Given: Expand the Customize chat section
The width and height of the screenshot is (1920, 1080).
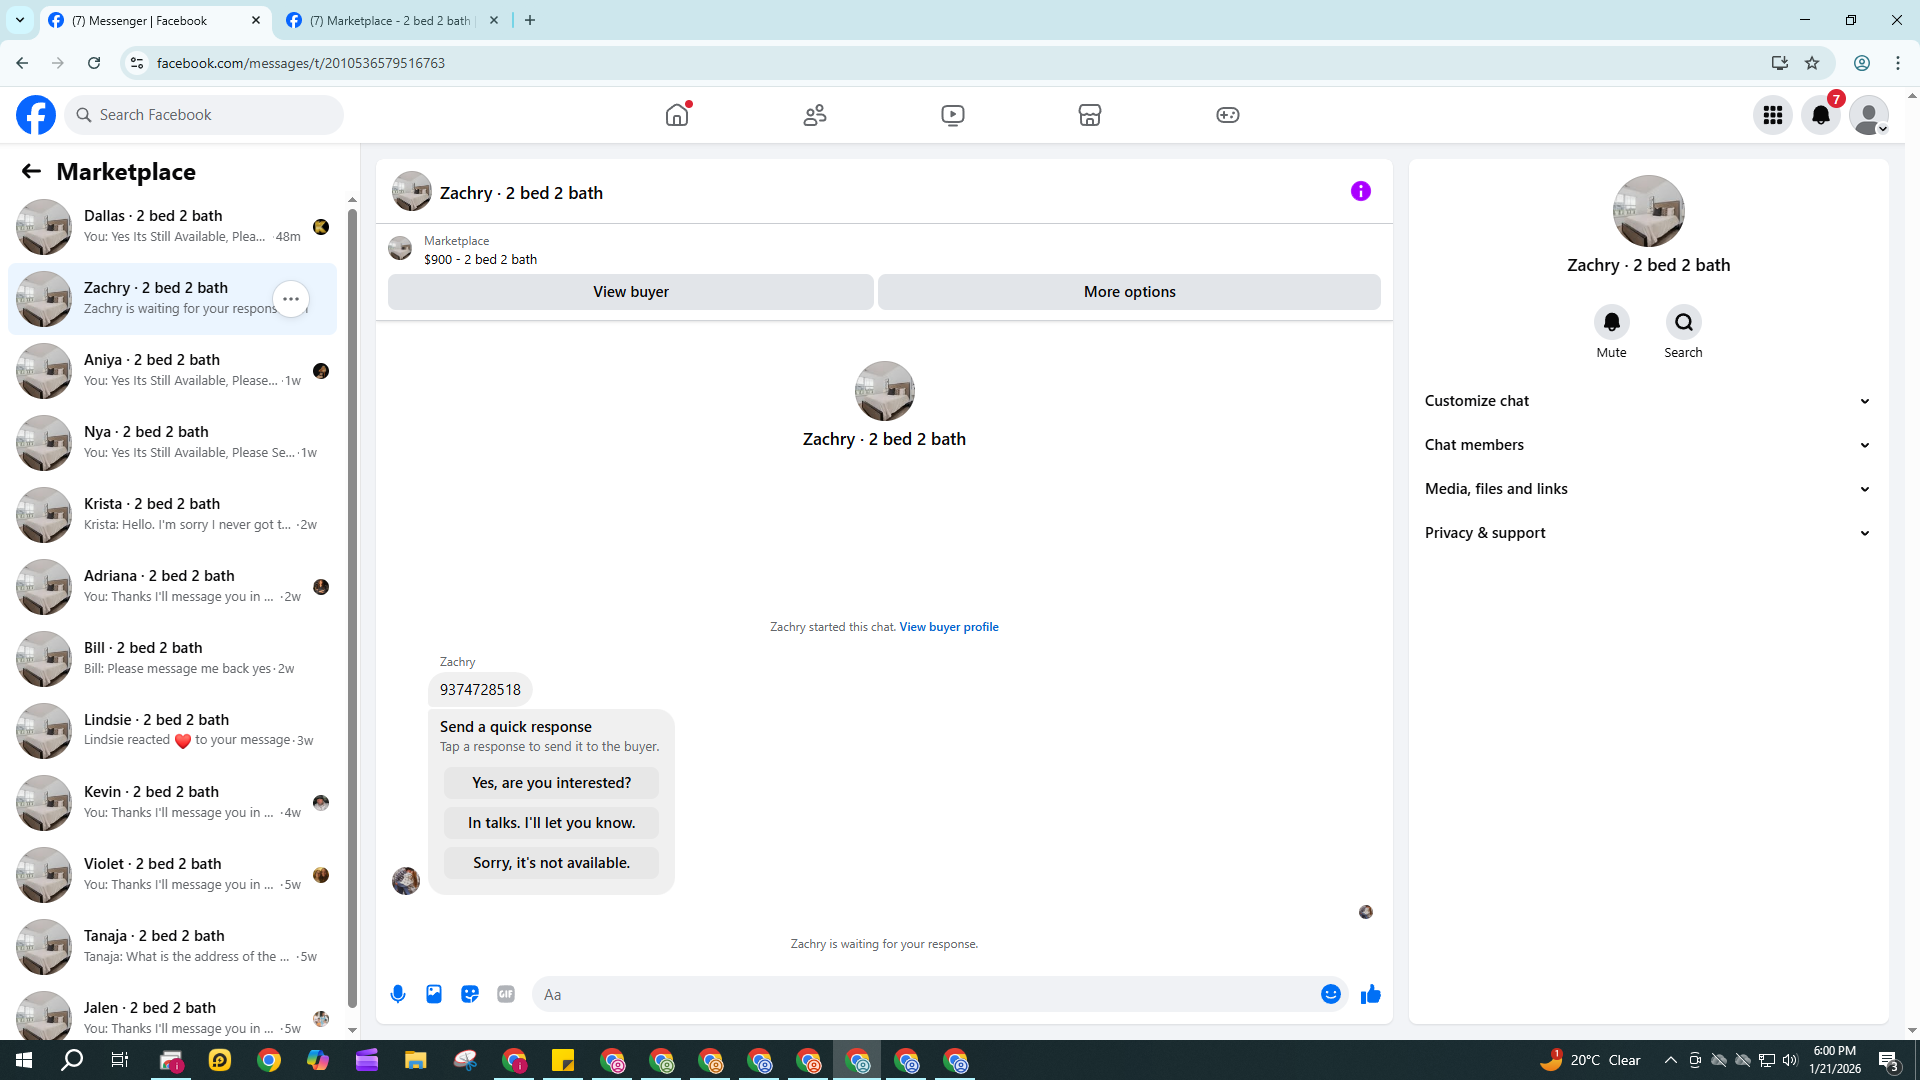Looking at the screenshot, I should pyautogui.click(x=1647, y=401).
